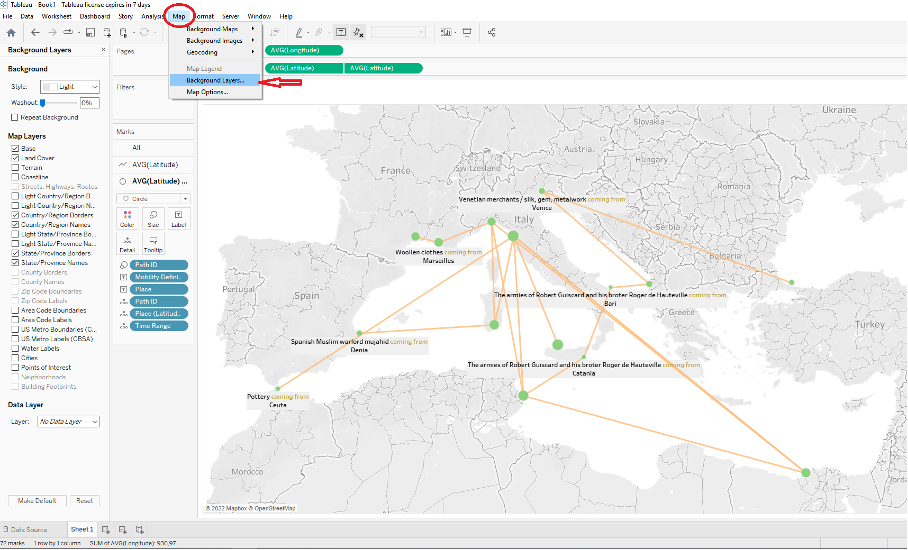Switch to the Sheet 1 tab
908x550 pixels.
pos(82,529)
